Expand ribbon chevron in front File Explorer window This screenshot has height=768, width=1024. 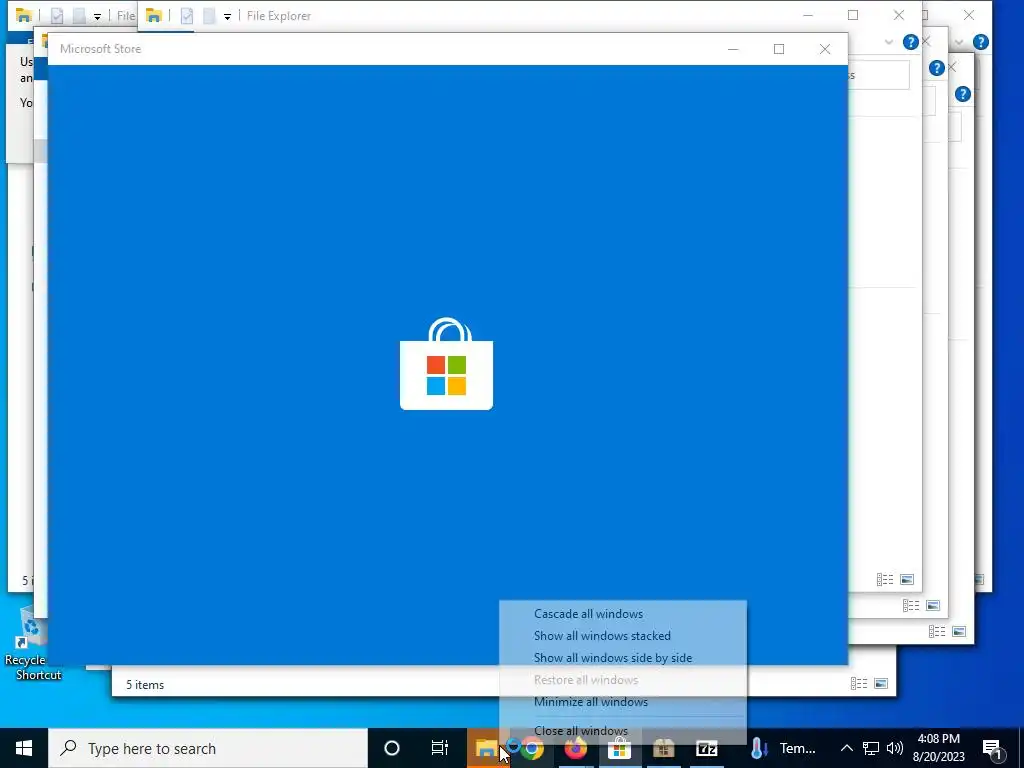888,42
